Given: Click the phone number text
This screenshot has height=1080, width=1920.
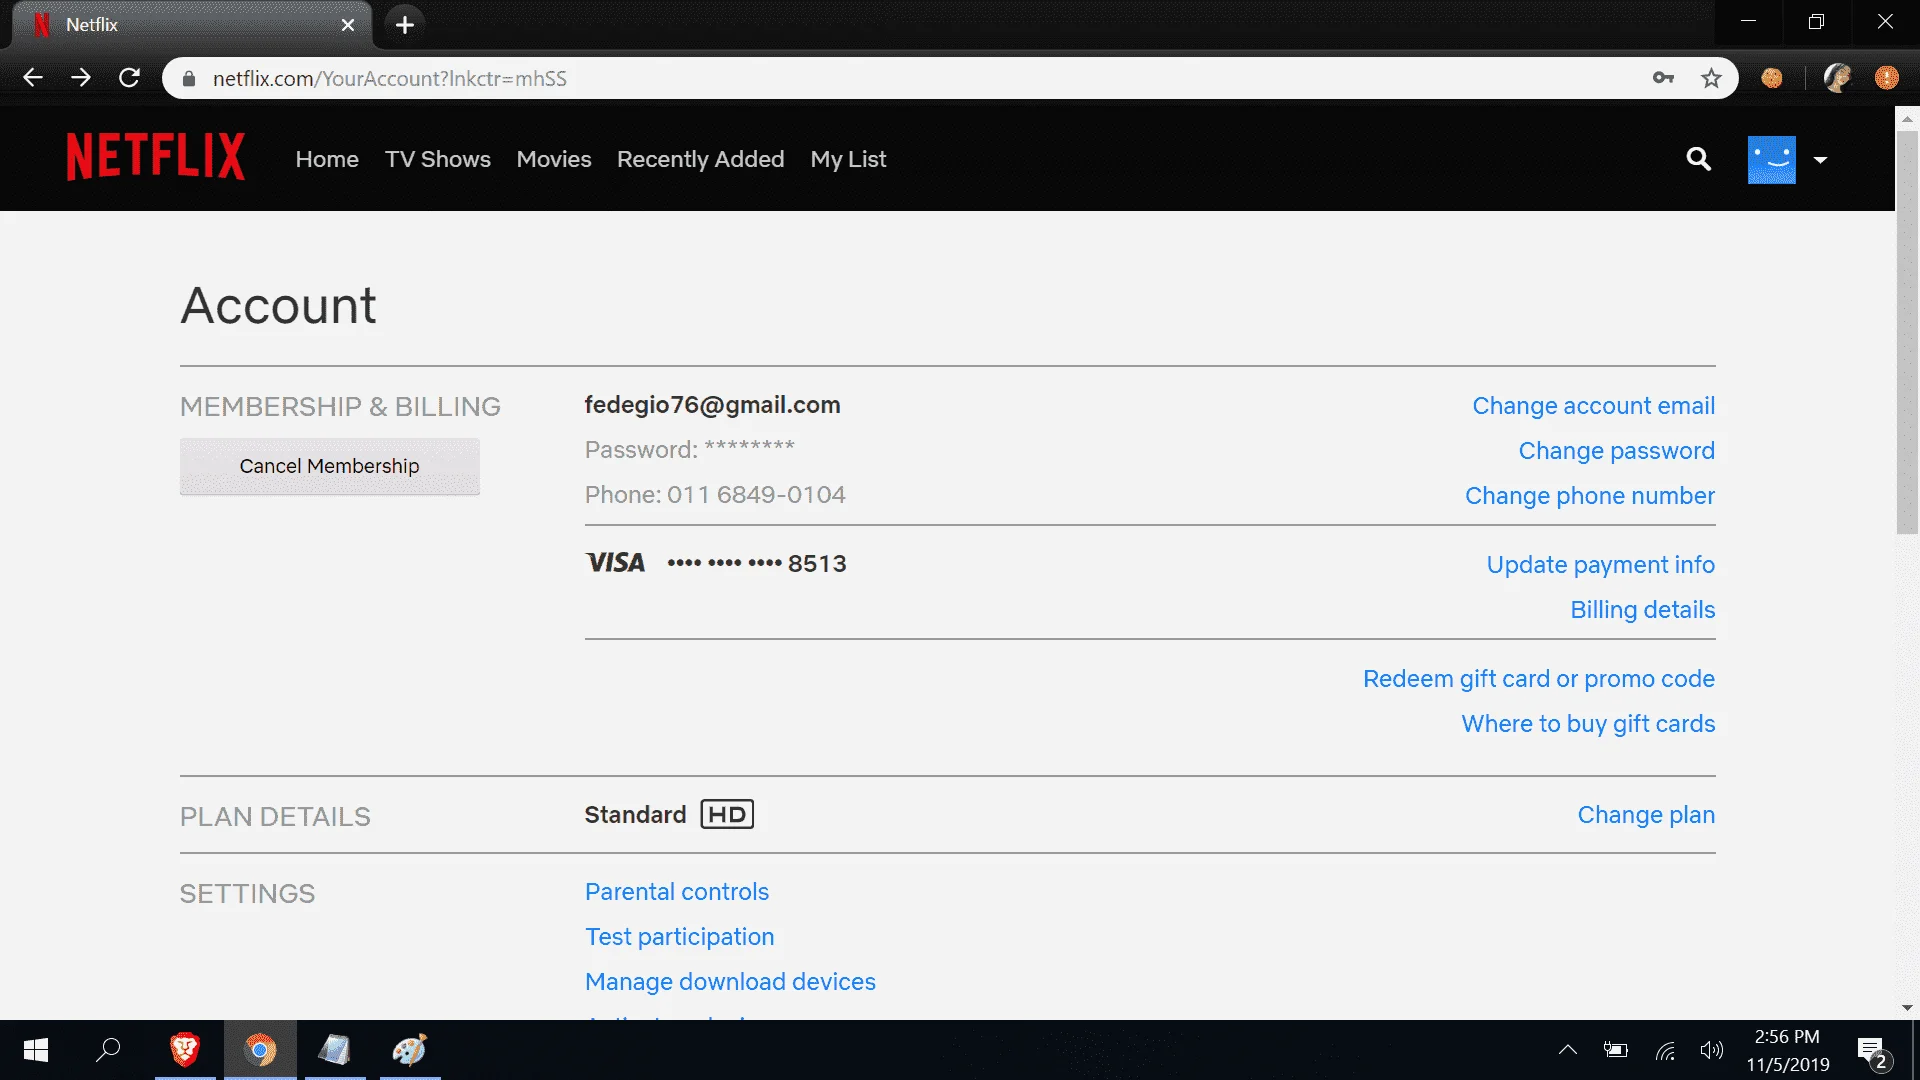Looking at the screenshot, I should tap(715, 495).
